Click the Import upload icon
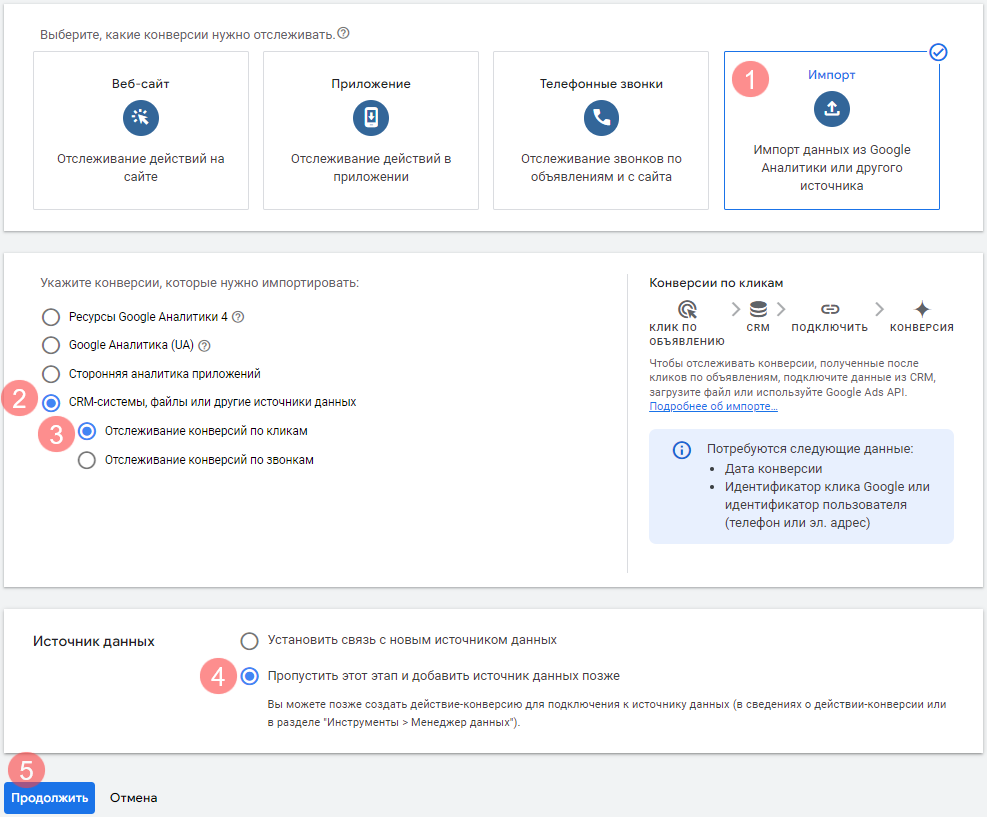The width and height of the screenshot is (987, 817). [x=831, y=109]
